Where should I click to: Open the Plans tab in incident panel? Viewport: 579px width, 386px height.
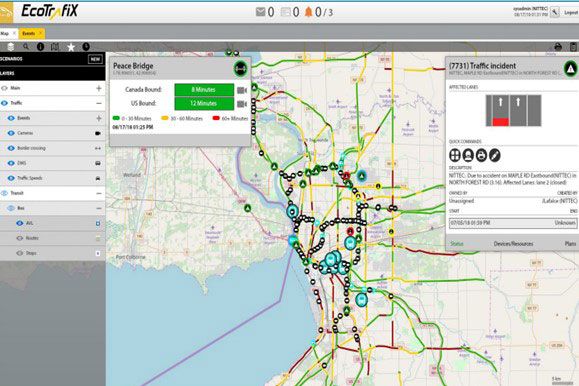[570, 244]
